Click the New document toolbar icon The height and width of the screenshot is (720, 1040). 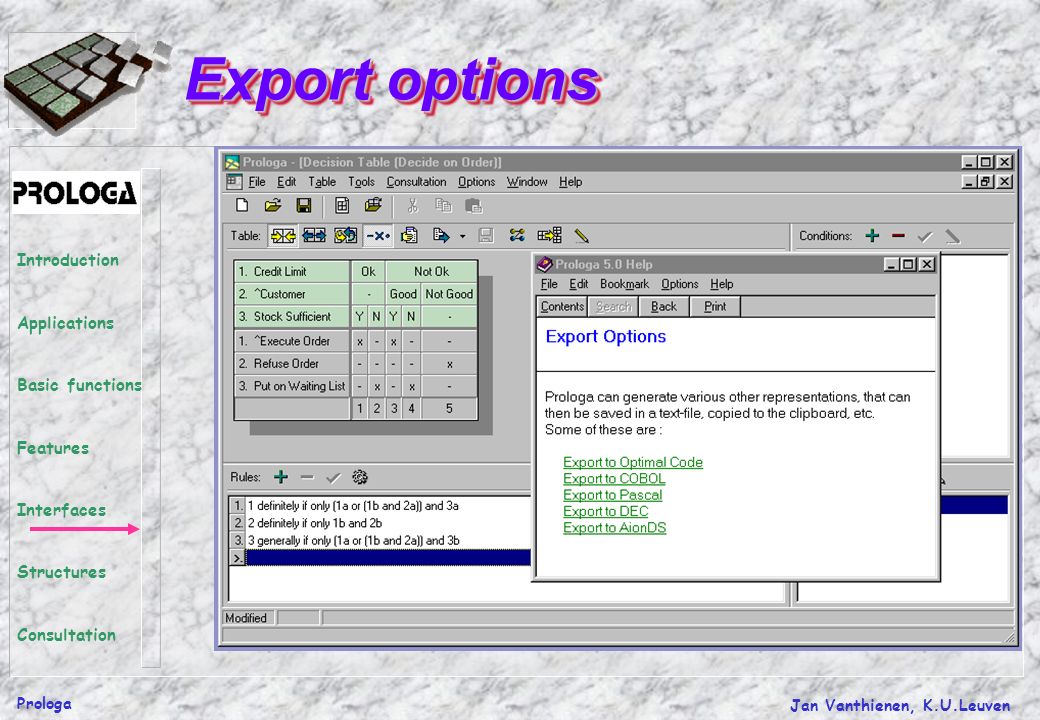pos(242,206)
